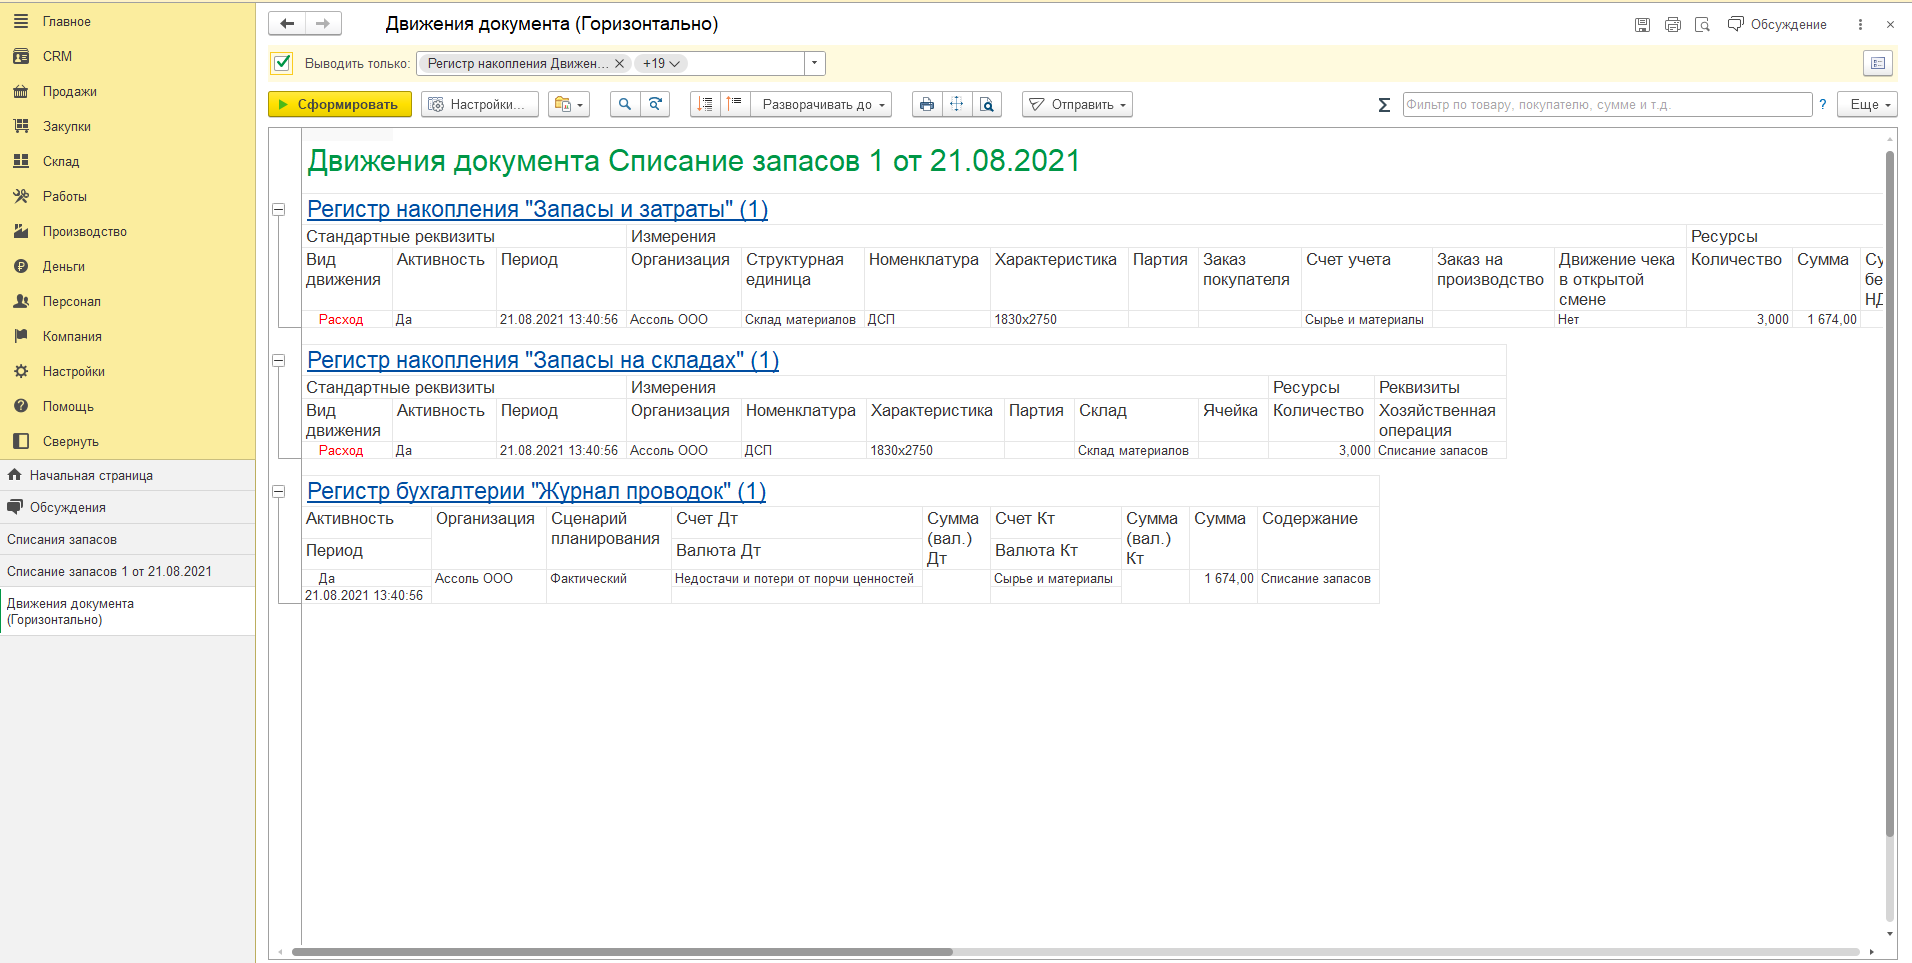Open link Регистр бухгалтерии "Журнал проводок" (1)
This screenshot has width=1912, height=963.
point(536,491)
